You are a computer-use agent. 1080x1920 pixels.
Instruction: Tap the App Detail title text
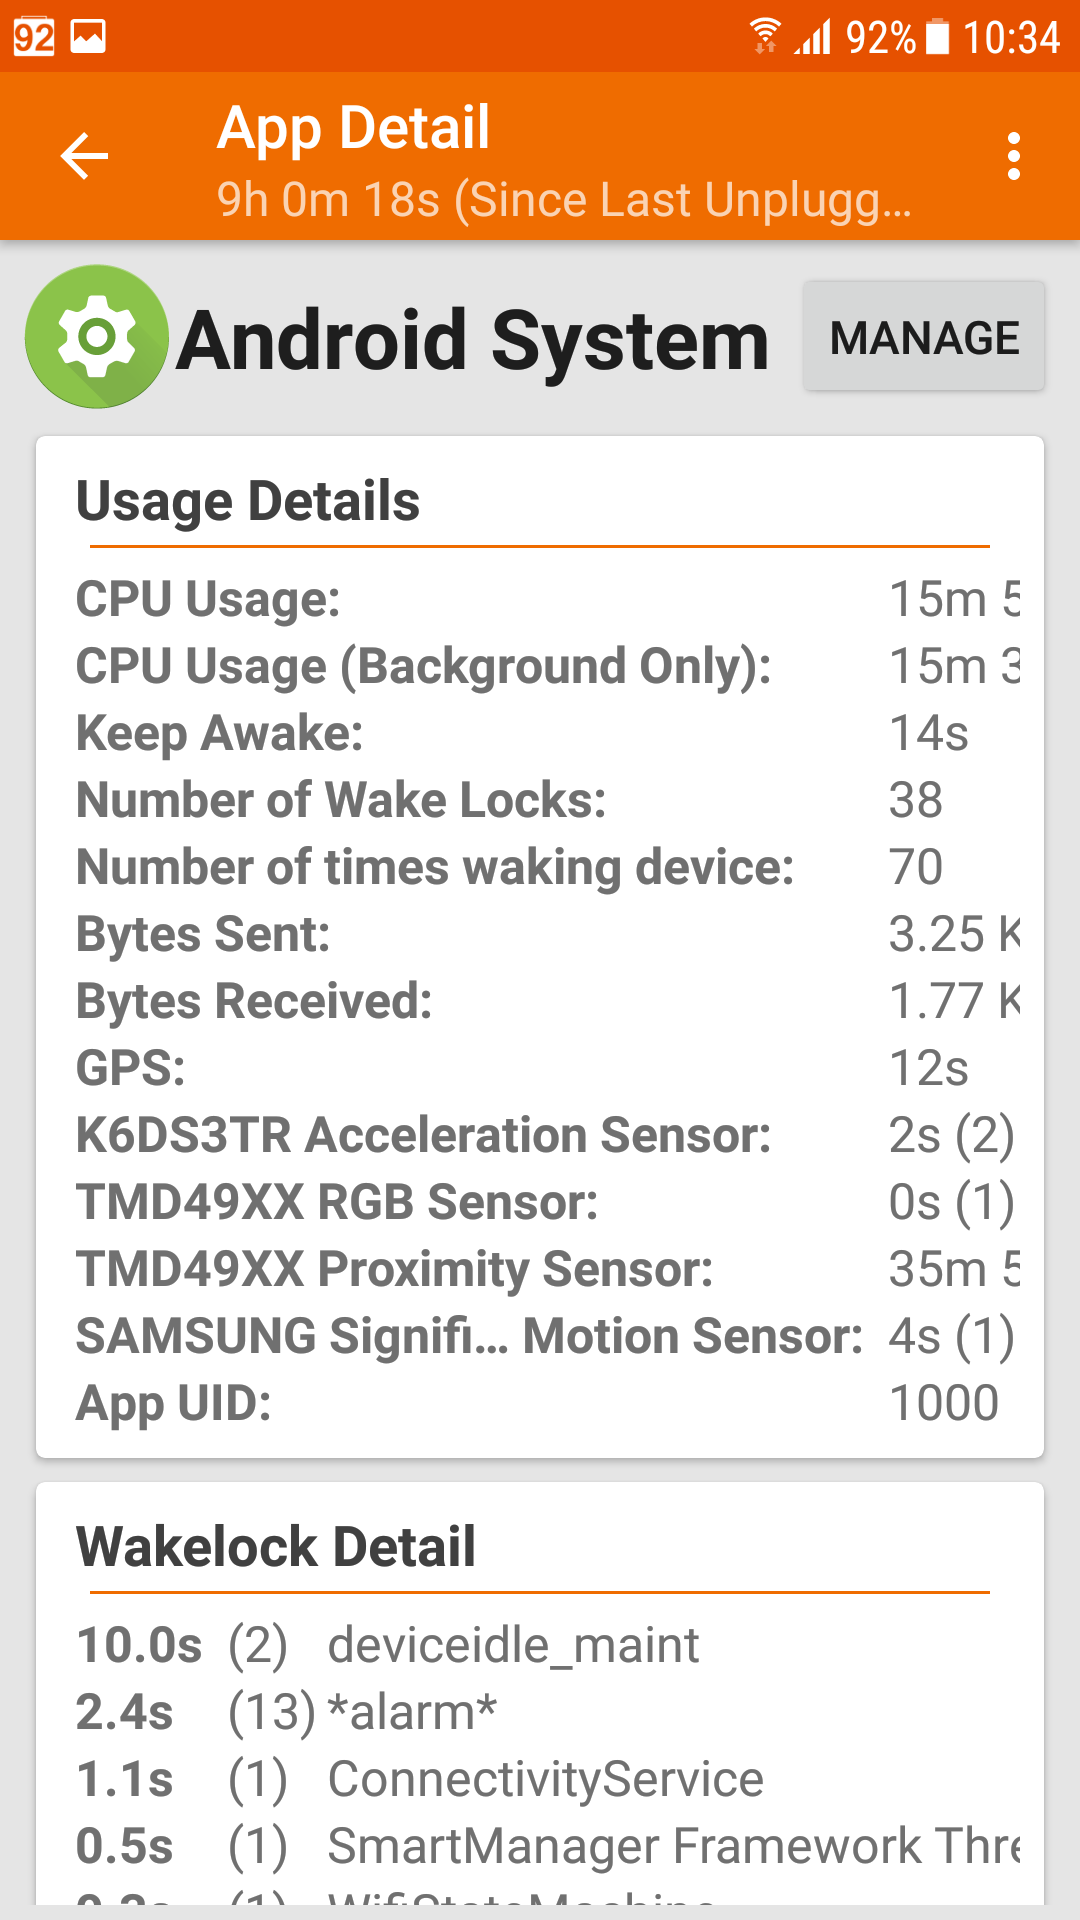click(x=354, y=128)
